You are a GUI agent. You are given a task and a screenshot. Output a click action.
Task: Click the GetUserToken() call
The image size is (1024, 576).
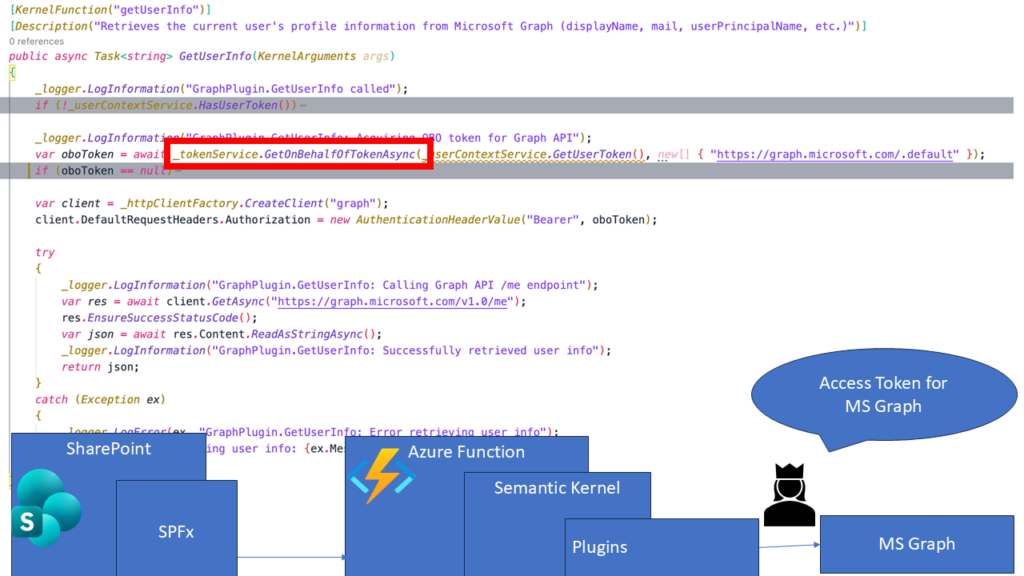click(598, 154)
